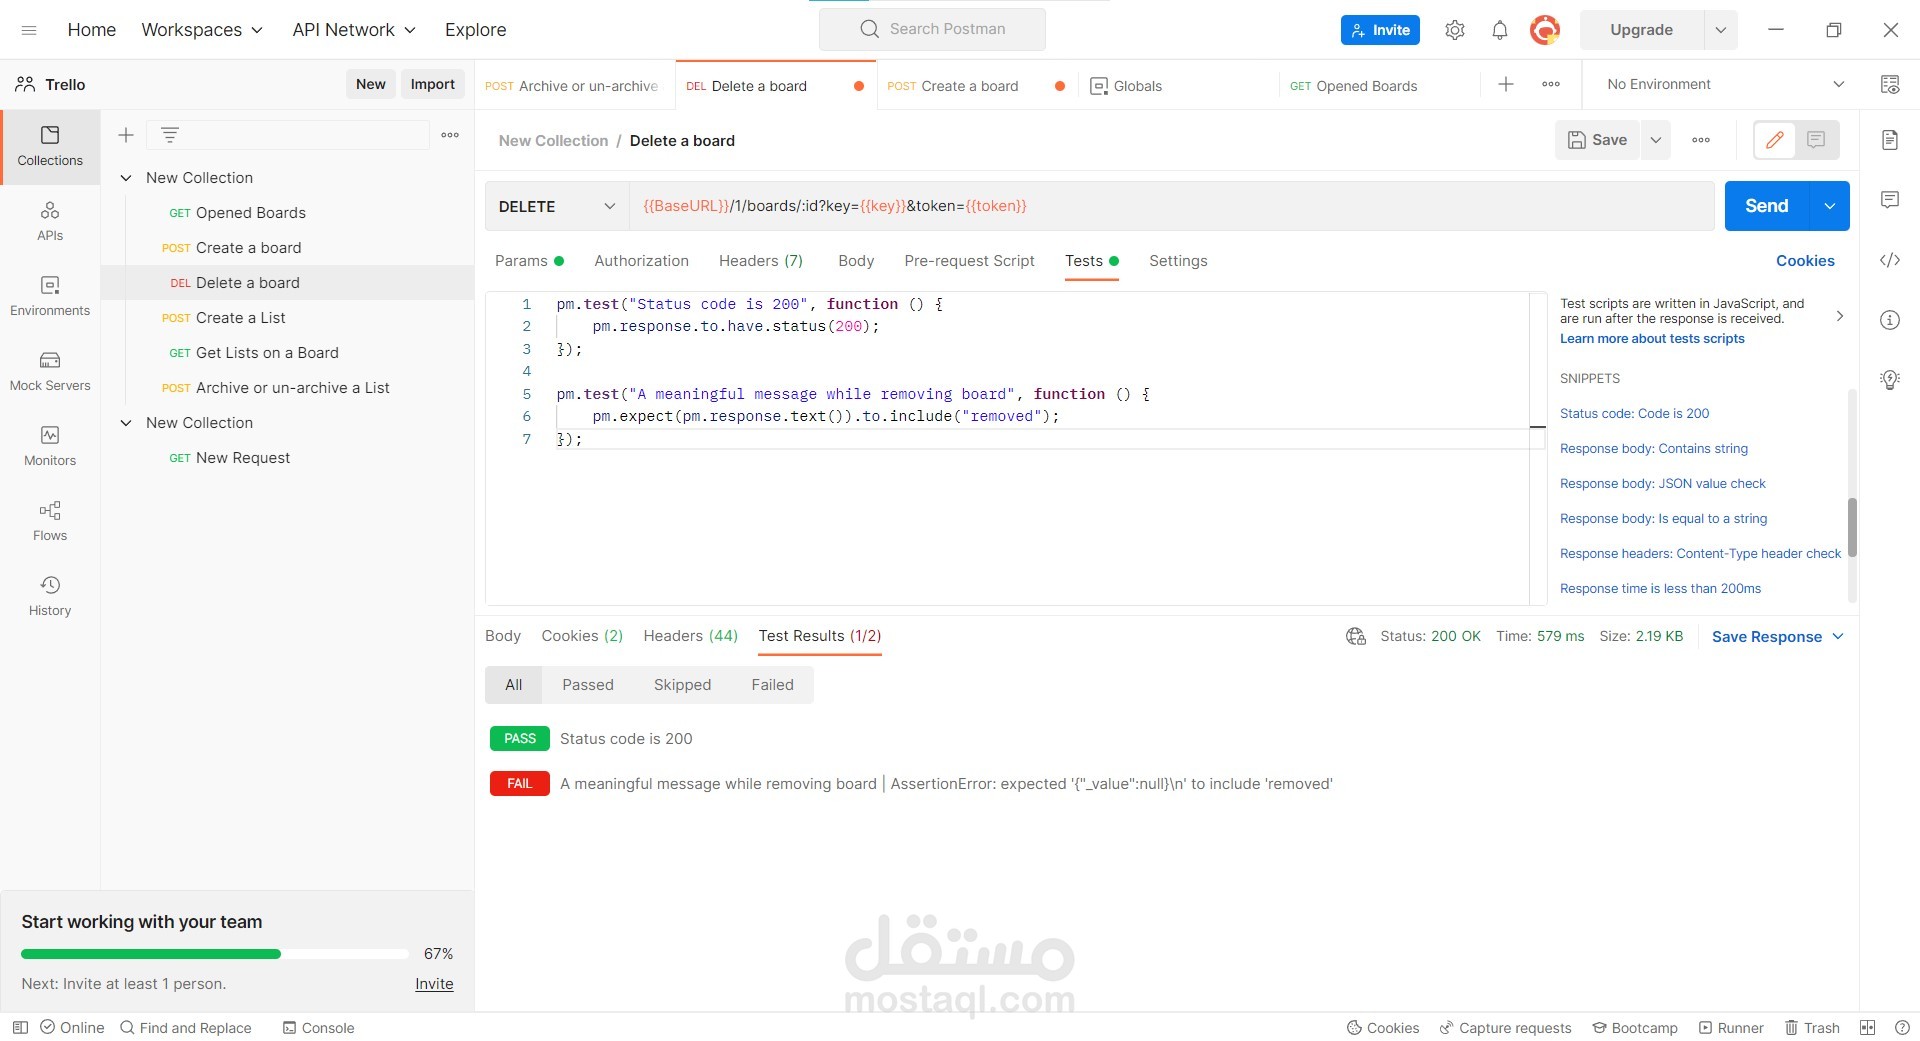Open the Monitors sidebar panel
Viewport: 1920px width, 1041px height.
(50, 446)
